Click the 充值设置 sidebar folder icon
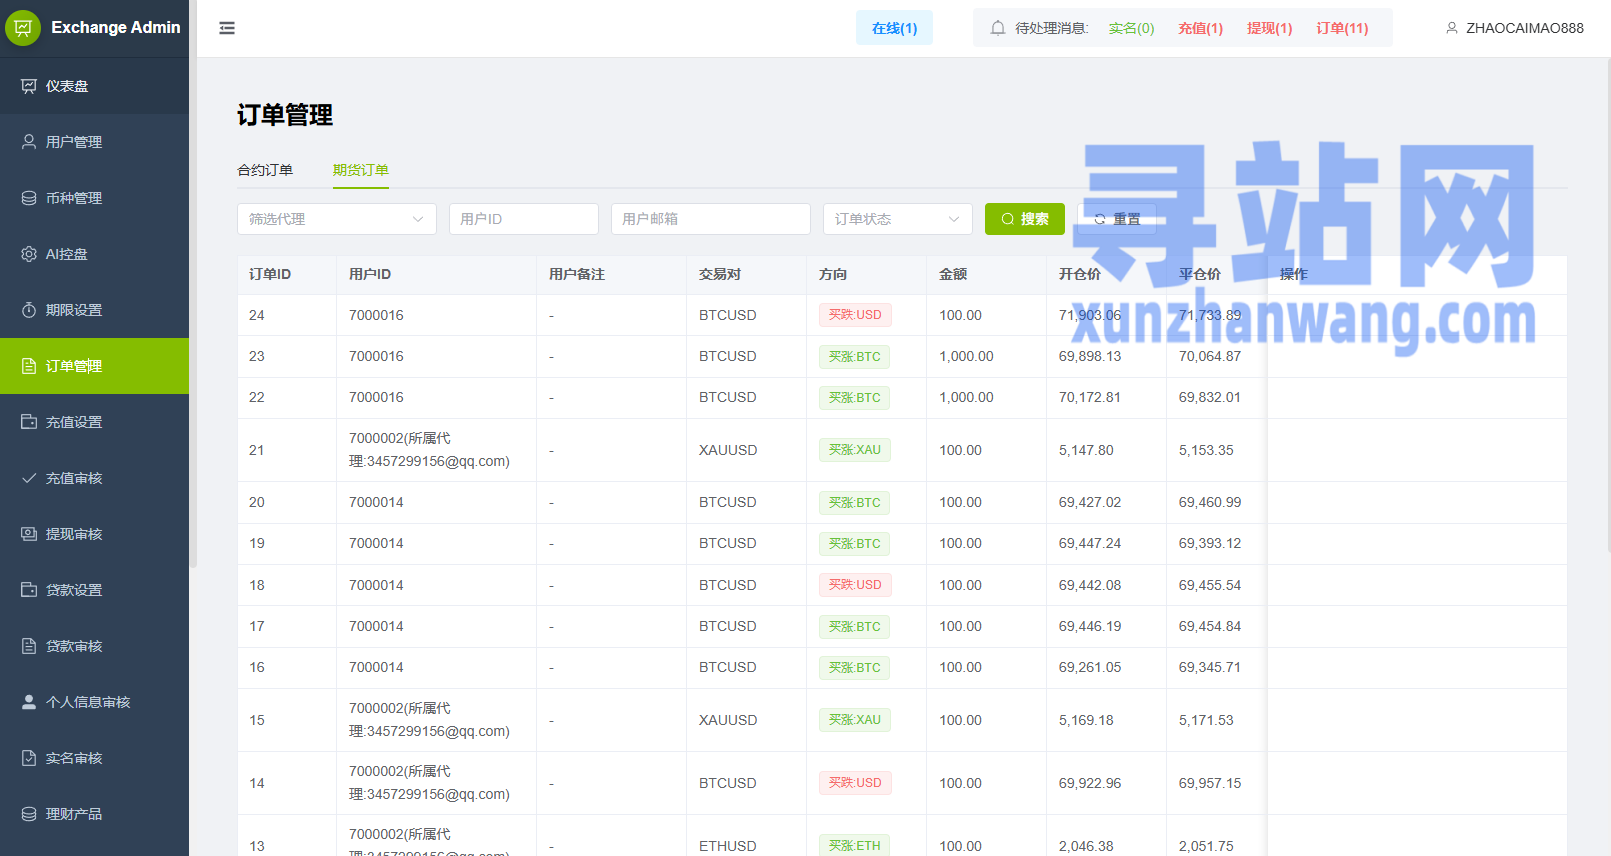This screenshot has height=856, width=1611. point(29,422)
